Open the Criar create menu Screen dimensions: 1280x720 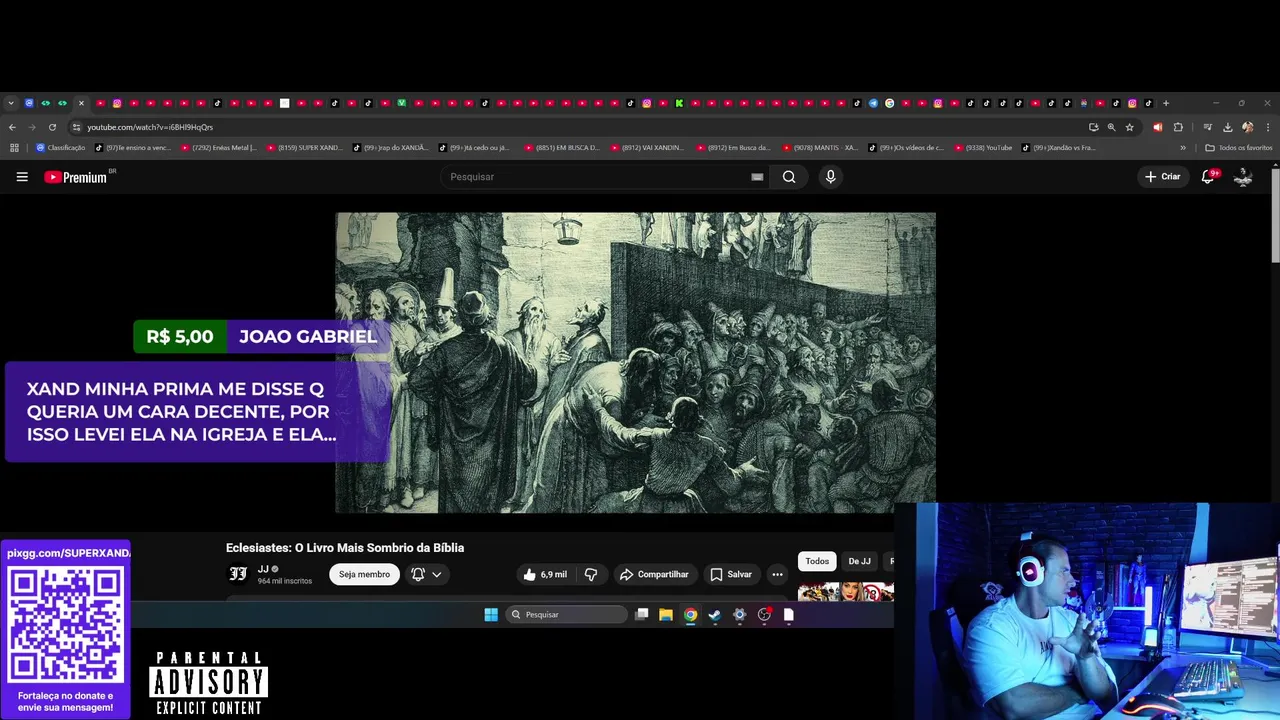click(x=1163, y=177)
